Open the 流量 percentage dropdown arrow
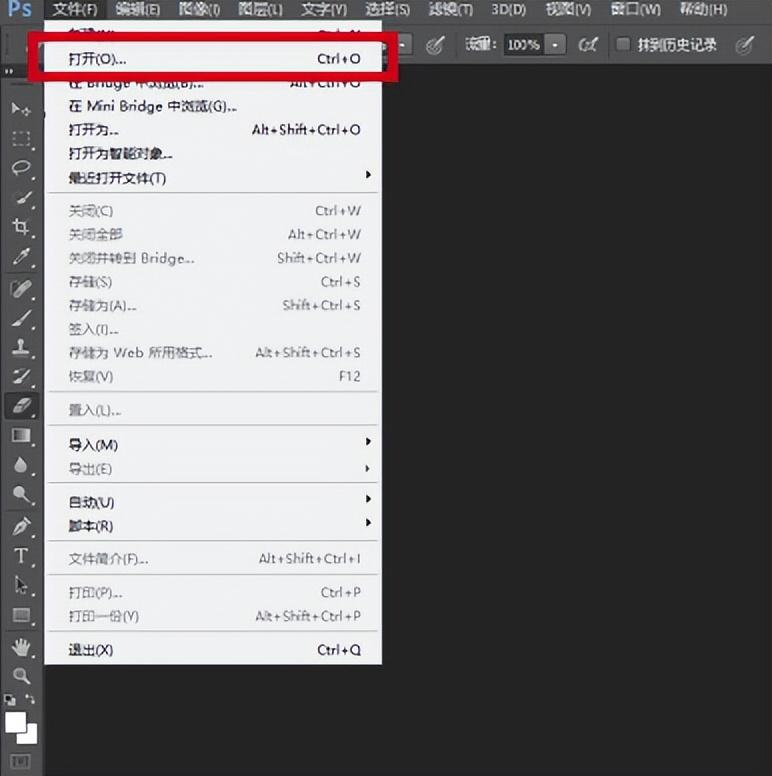Viewport: 772px width, 776px height. coord(555,45)
